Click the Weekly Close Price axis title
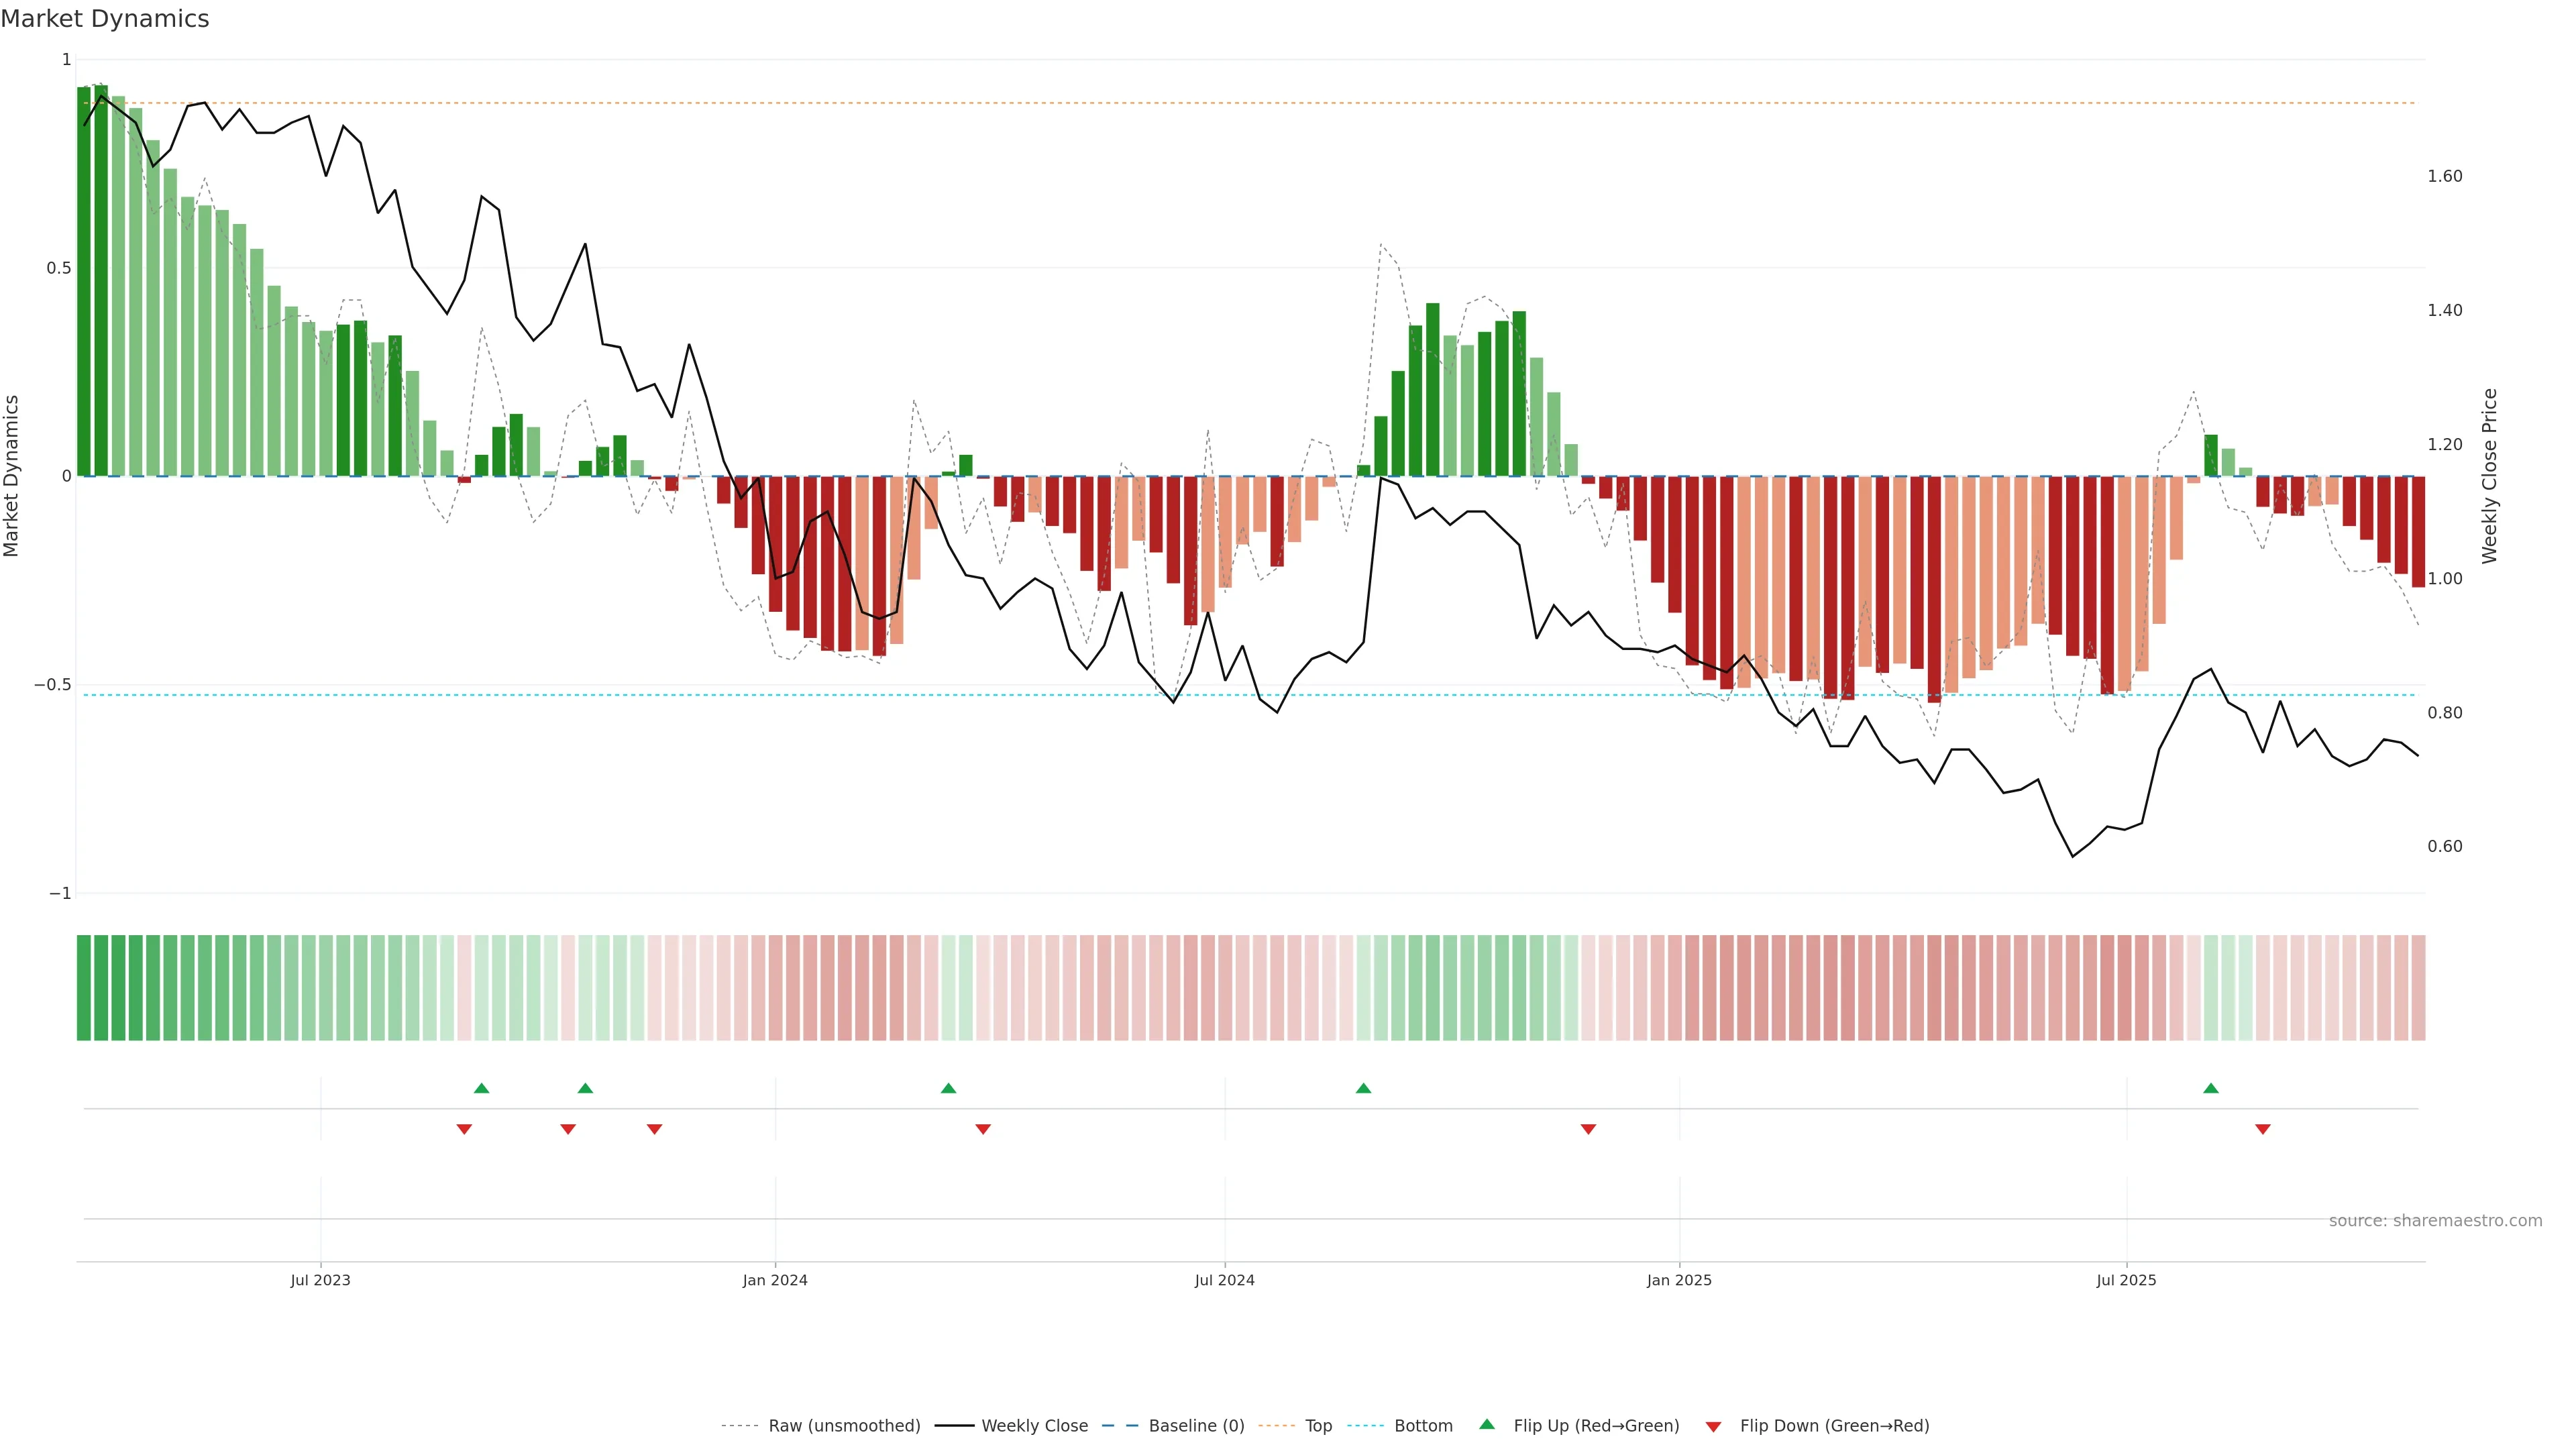2576x1449 pixels. click(2489, 476)
